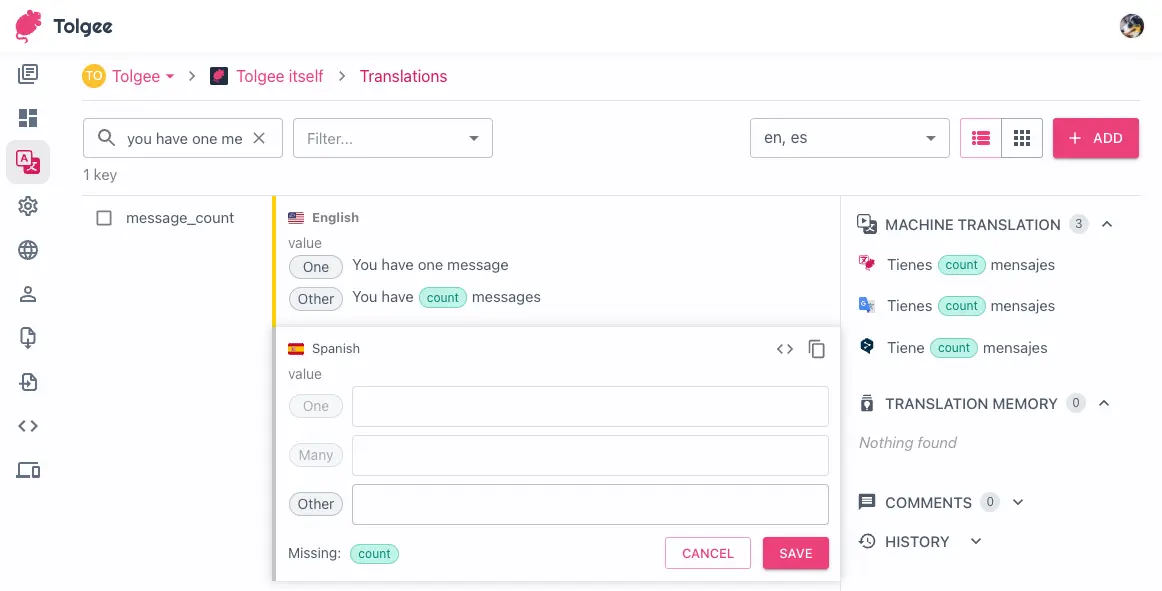Open project dashboard grid icon
Image resolution: width=1162 pixels, height=591 pixels.
pos(28,118)
